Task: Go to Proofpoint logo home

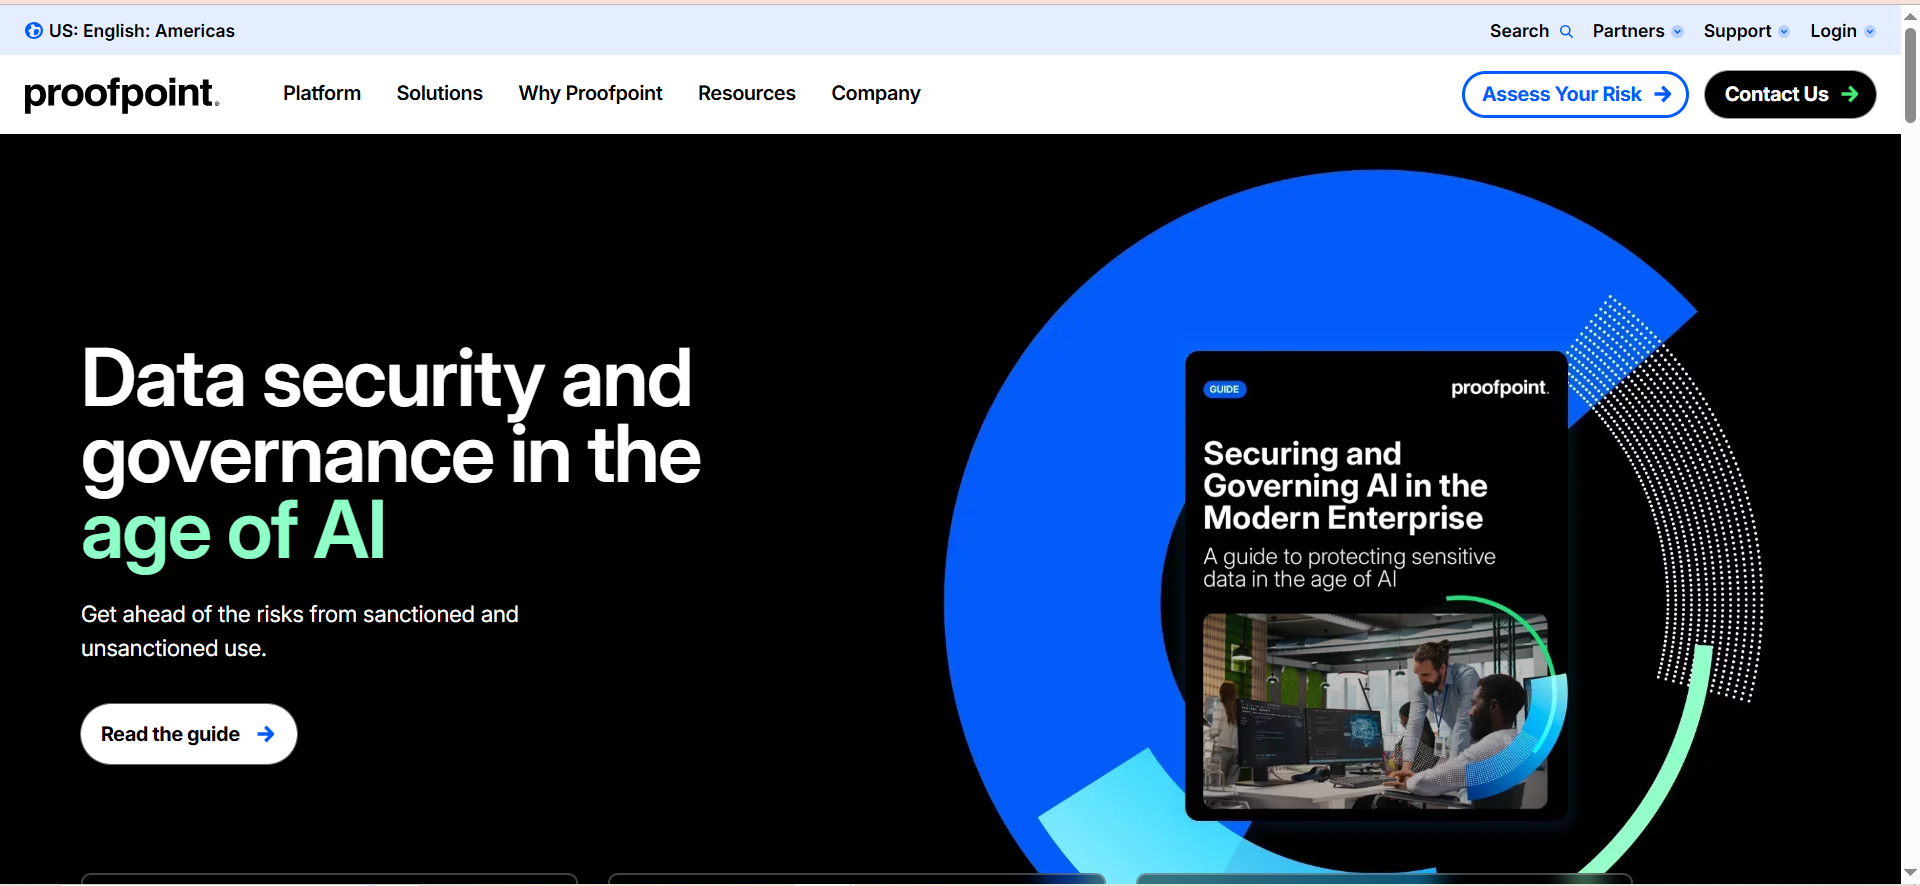Action: [122, 94]
